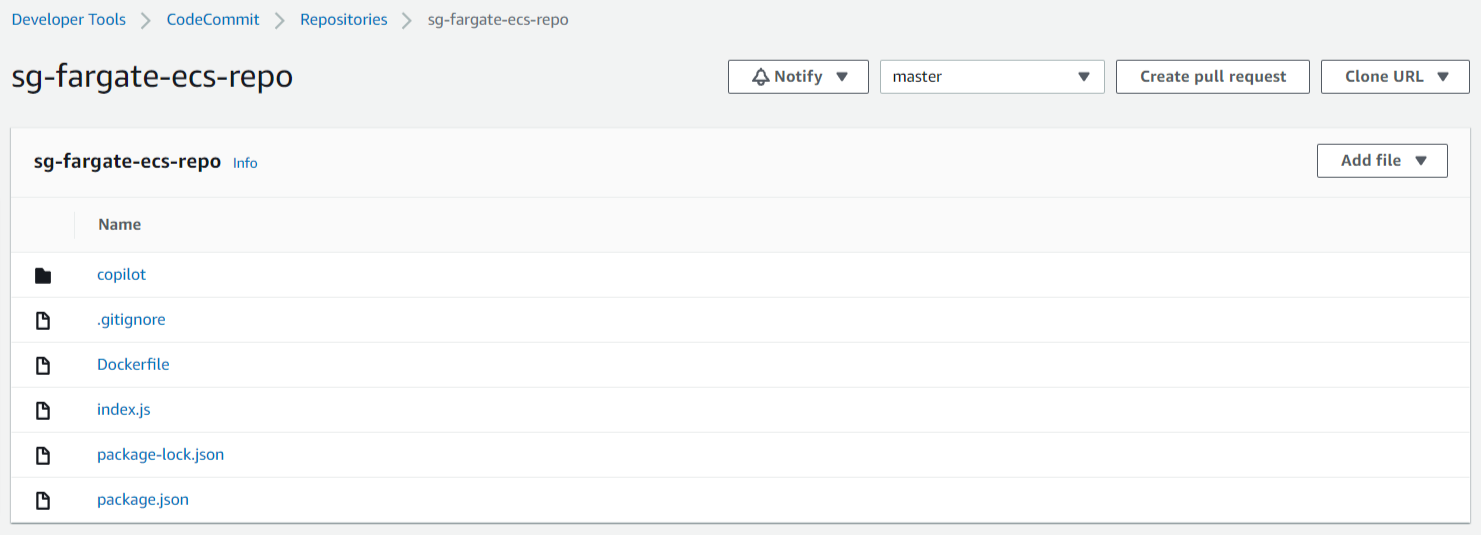Go to CodeCommit breadcrumb
Viewport: 1481px width, 535px height.
pos(213,20)
